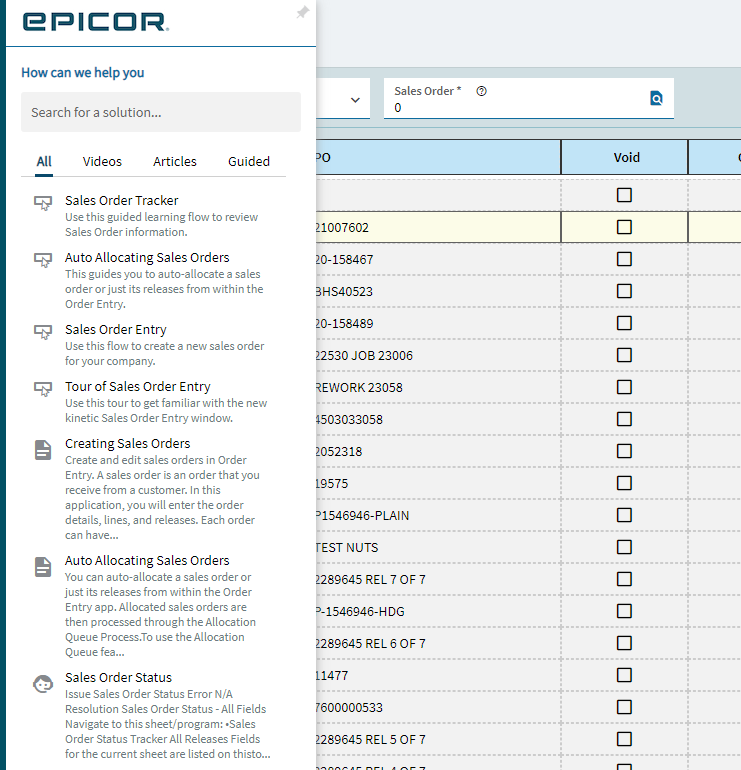
Task: Select PO cell 22530 JOB 23006
Action: (x=439, y=355)
